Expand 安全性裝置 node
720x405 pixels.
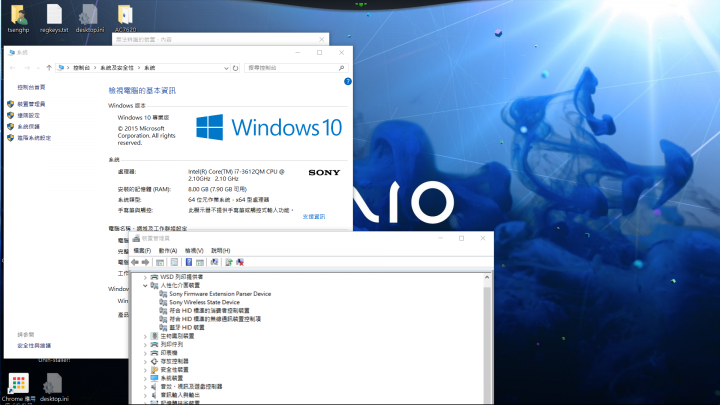tap(145, 370)
